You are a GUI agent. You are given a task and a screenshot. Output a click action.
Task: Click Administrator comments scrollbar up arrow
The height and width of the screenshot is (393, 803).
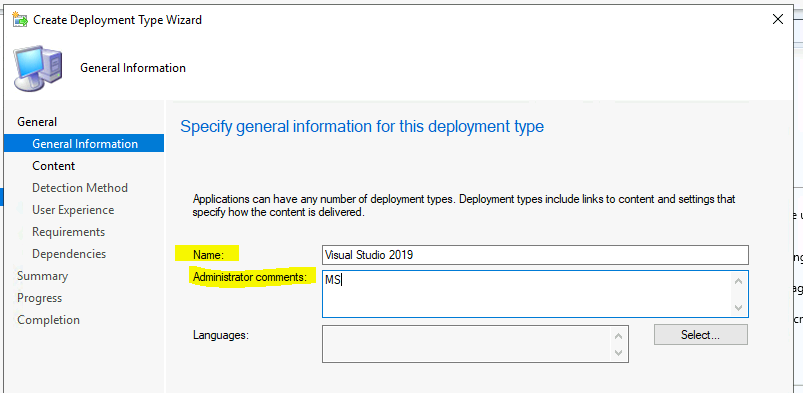(x=738, y=281)
